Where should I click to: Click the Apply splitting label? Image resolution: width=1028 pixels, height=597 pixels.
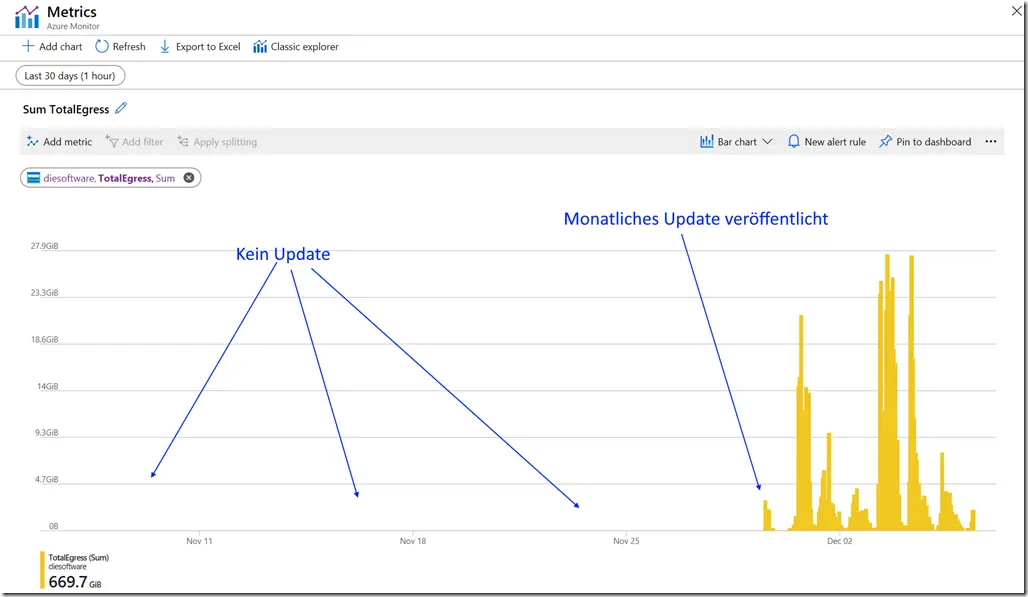tap(225, 142)
